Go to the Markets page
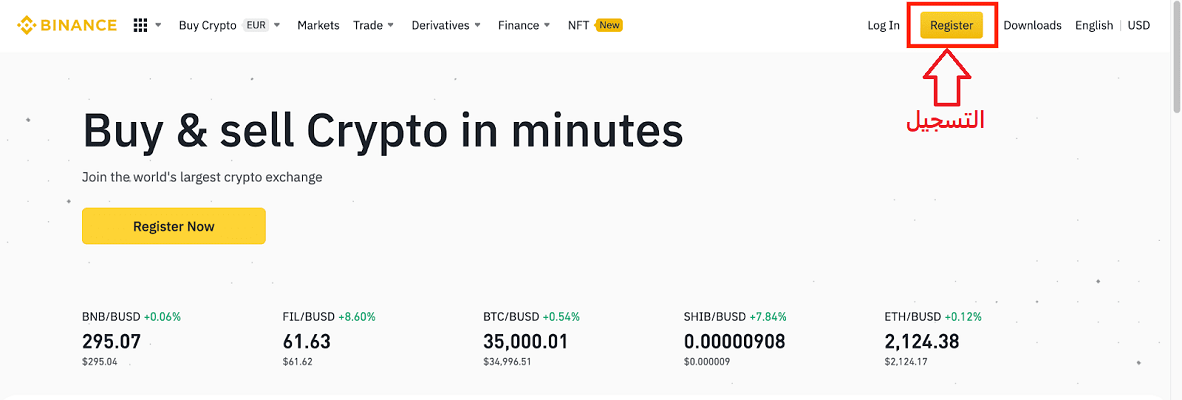The image size is (1182, 400). coord(318,25)
